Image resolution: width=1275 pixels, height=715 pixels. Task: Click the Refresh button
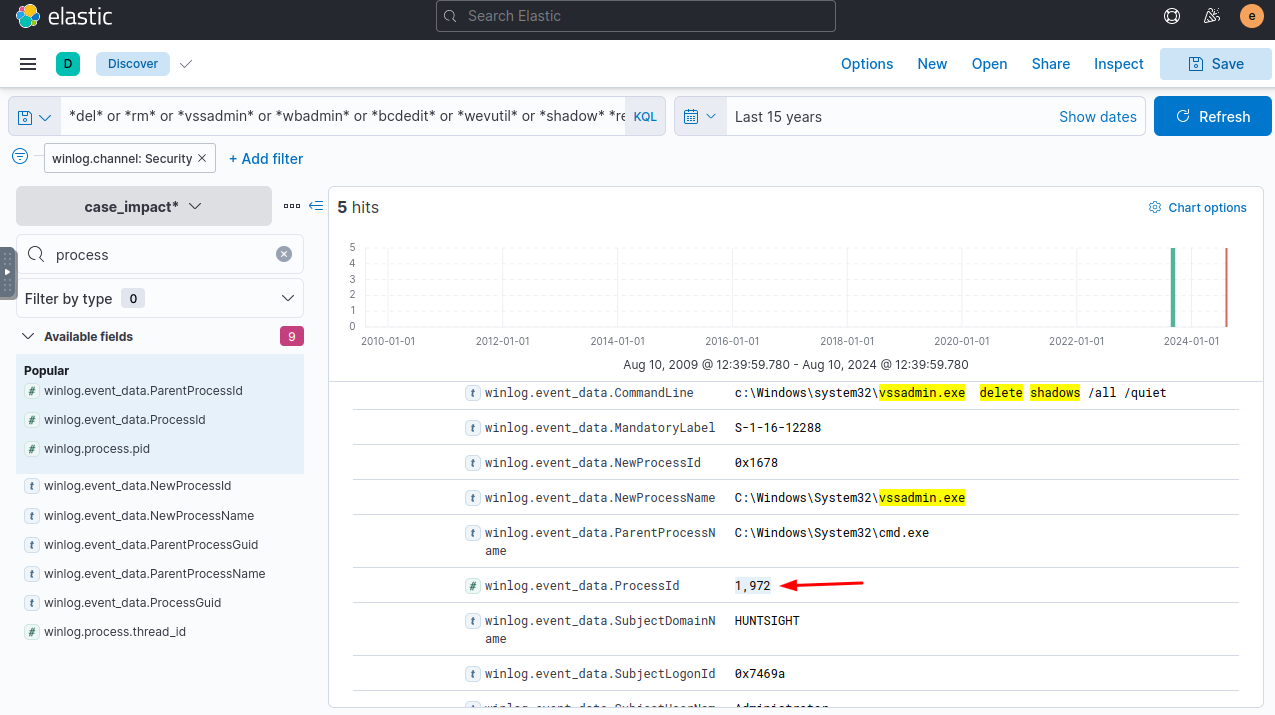[x=1212, y=117]
